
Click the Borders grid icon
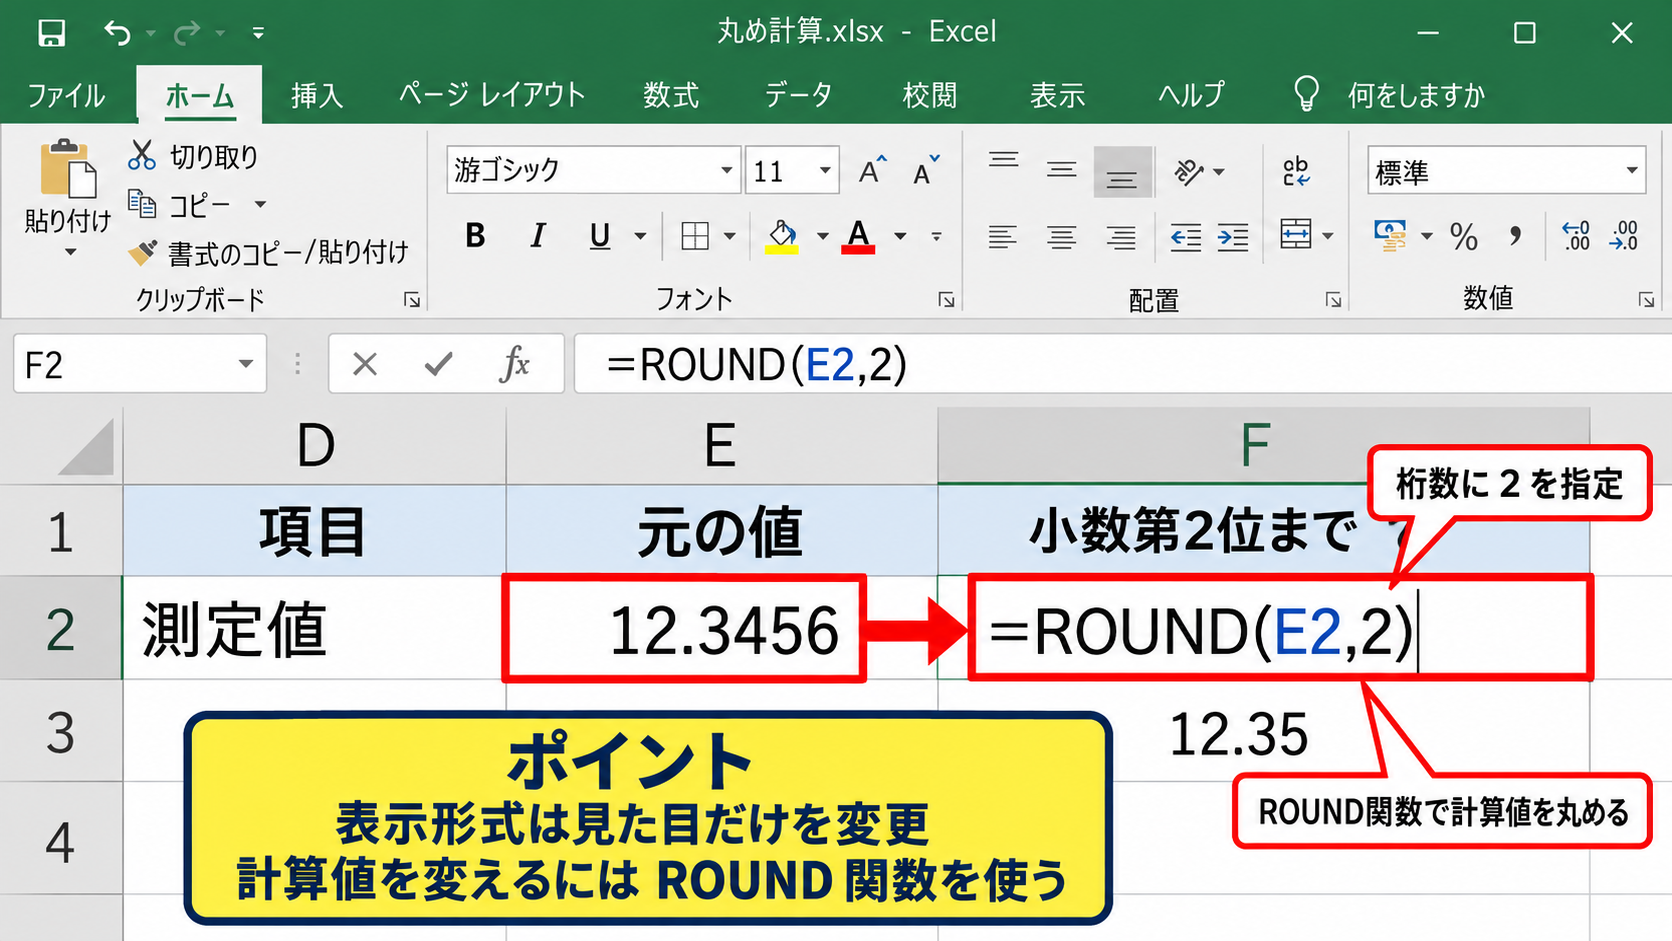pos(695,236)
